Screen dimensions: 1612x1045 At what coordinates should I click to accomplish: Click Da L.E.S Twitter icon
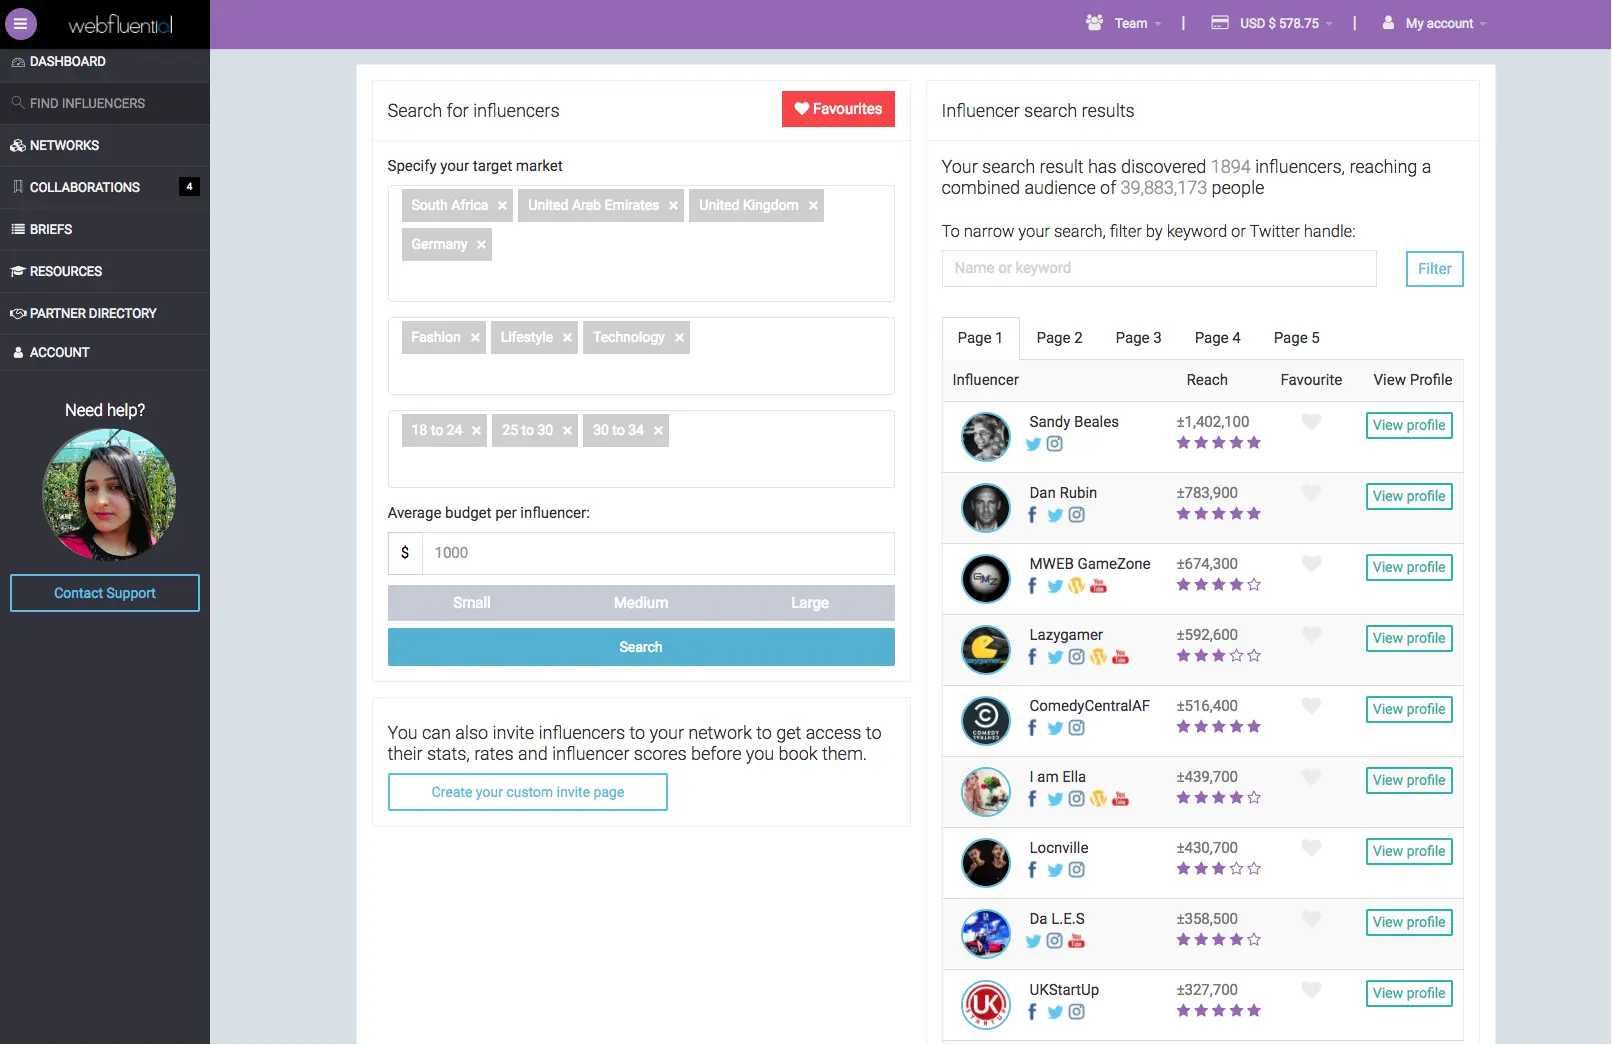(x=1033, y=941)
